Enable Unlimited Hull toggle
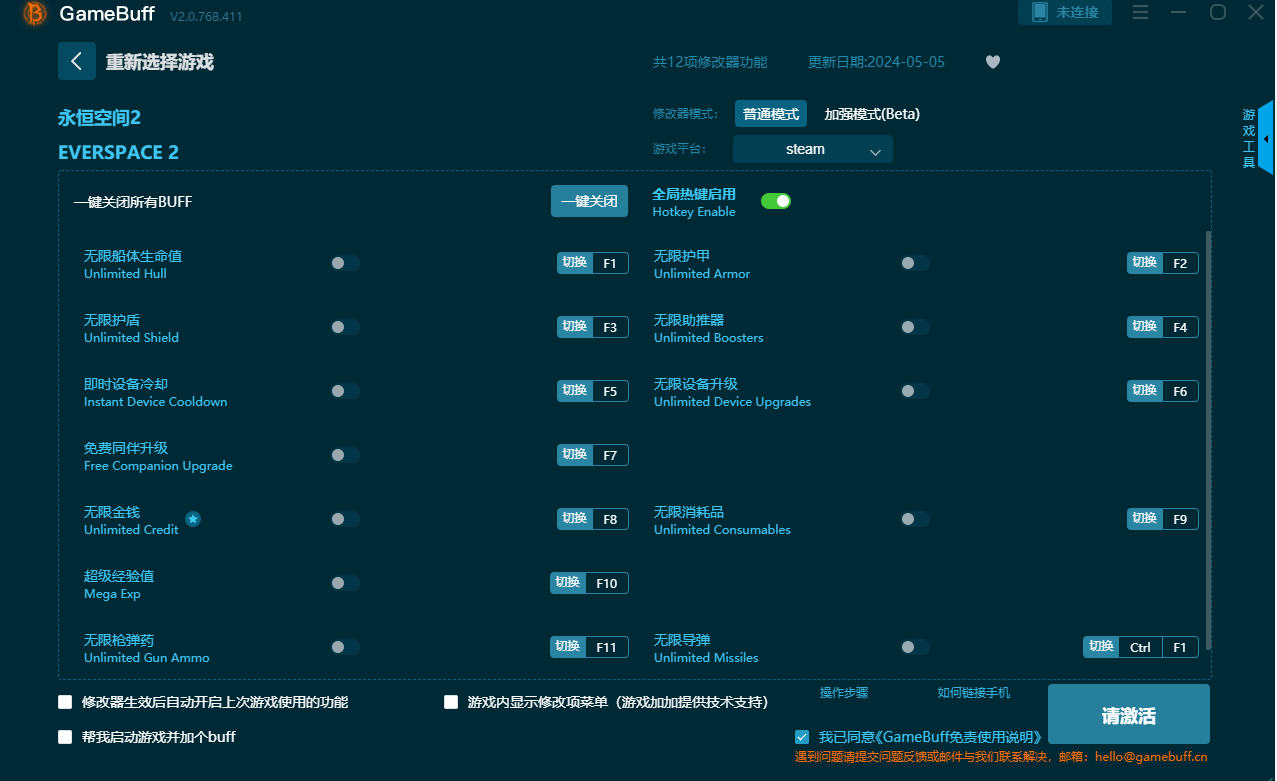 (x=345, y=263)
